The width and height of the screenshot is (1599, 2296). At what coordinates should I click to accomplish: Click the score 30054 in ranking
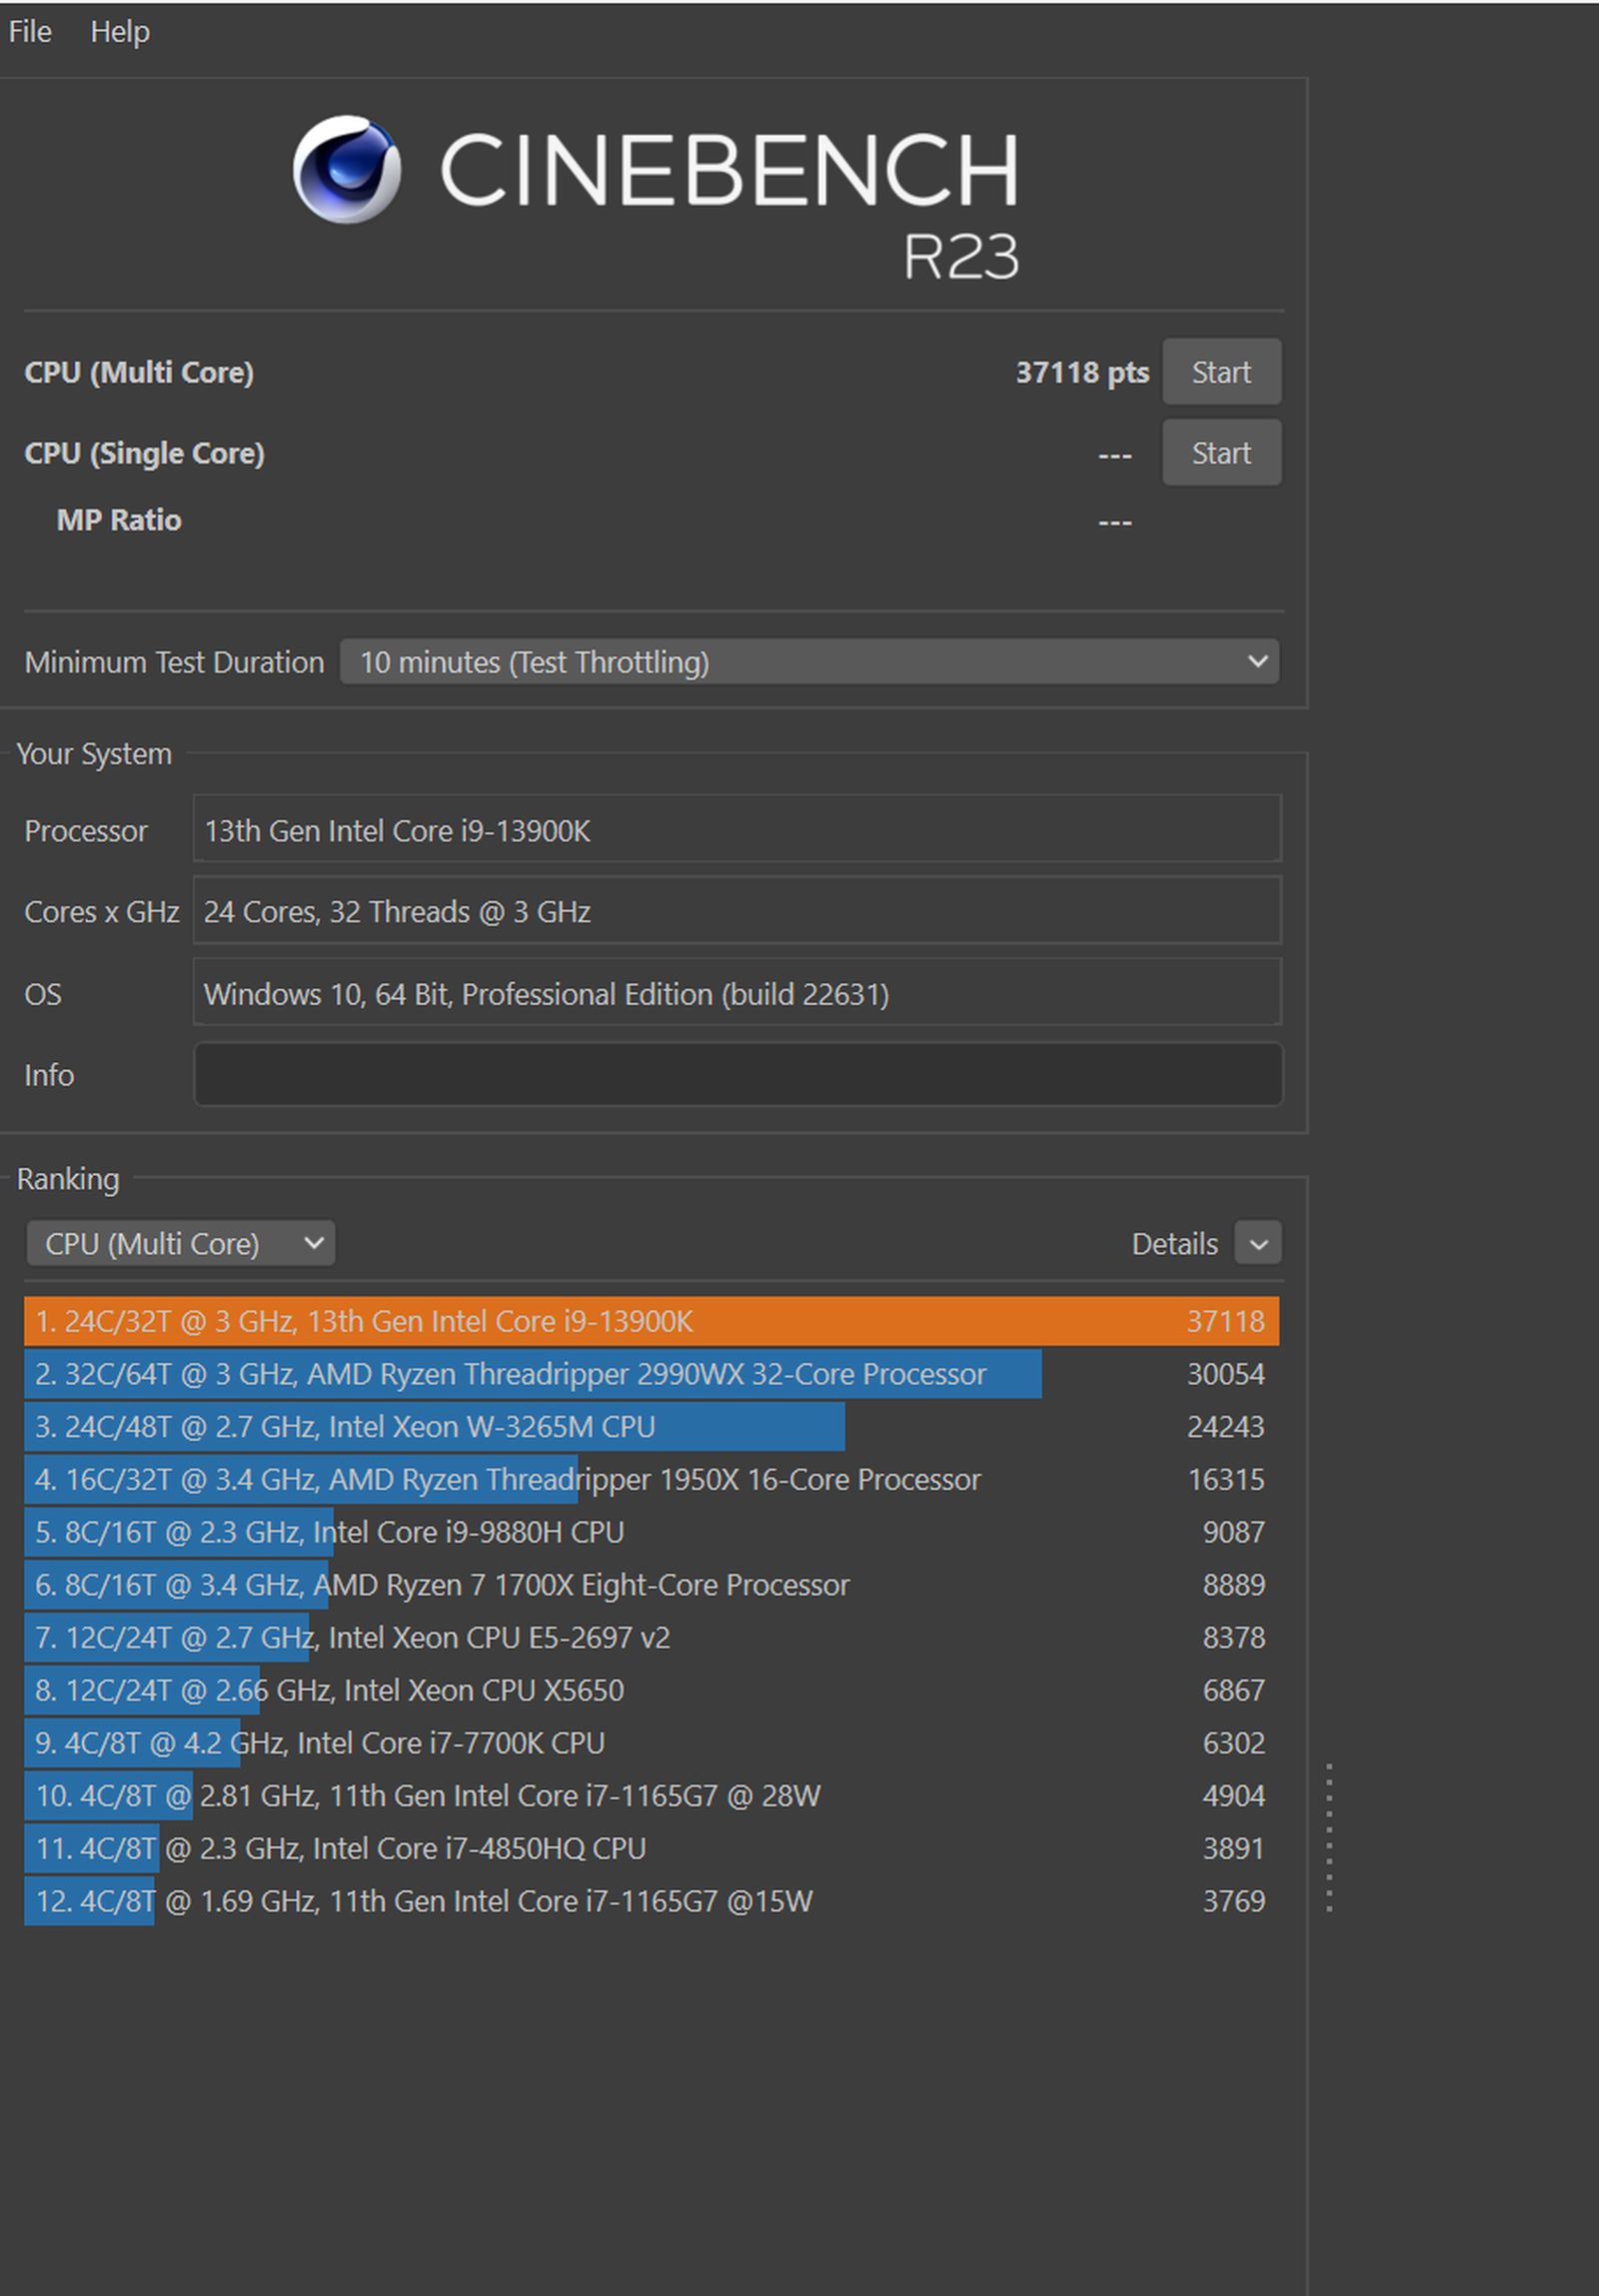point(1226,1374)
